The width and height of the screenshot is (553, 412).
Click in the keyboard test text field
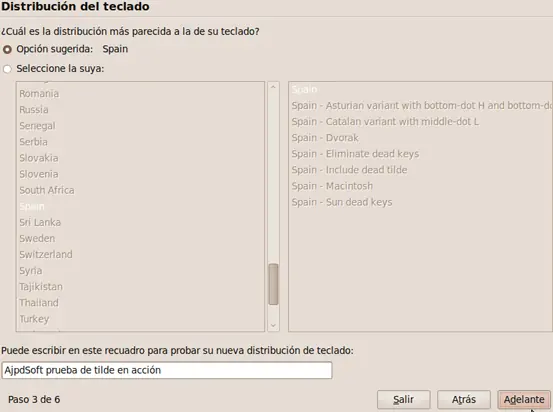167,370
